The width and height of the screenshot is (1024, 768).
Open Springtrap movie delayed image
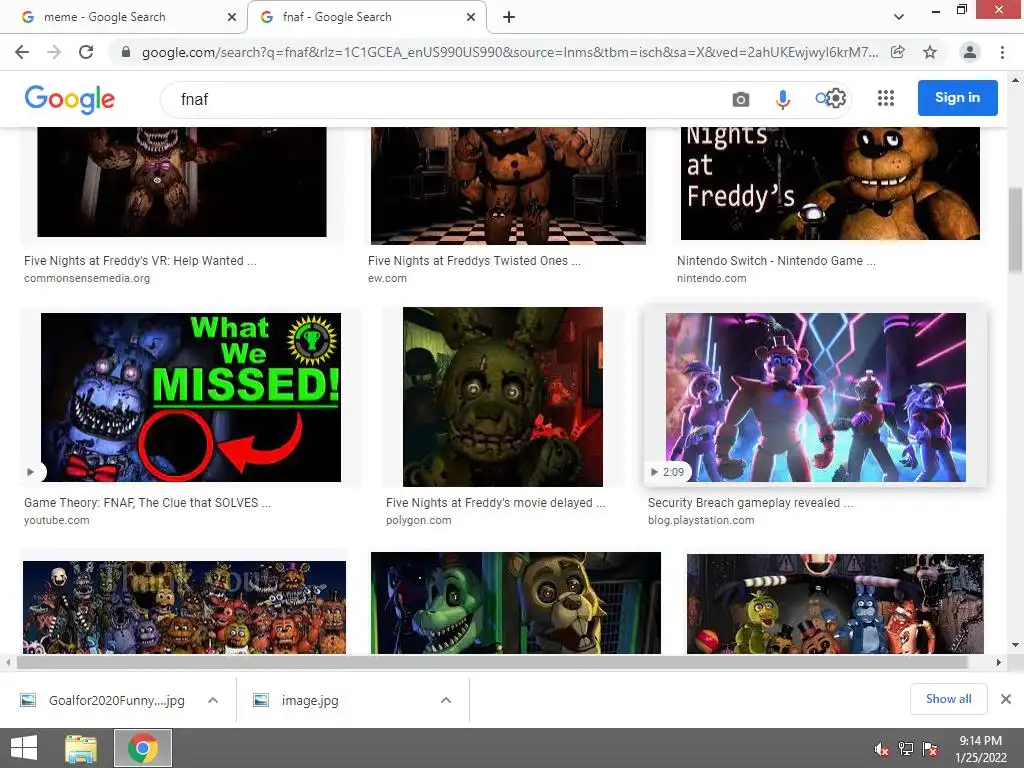coord(503,396)
